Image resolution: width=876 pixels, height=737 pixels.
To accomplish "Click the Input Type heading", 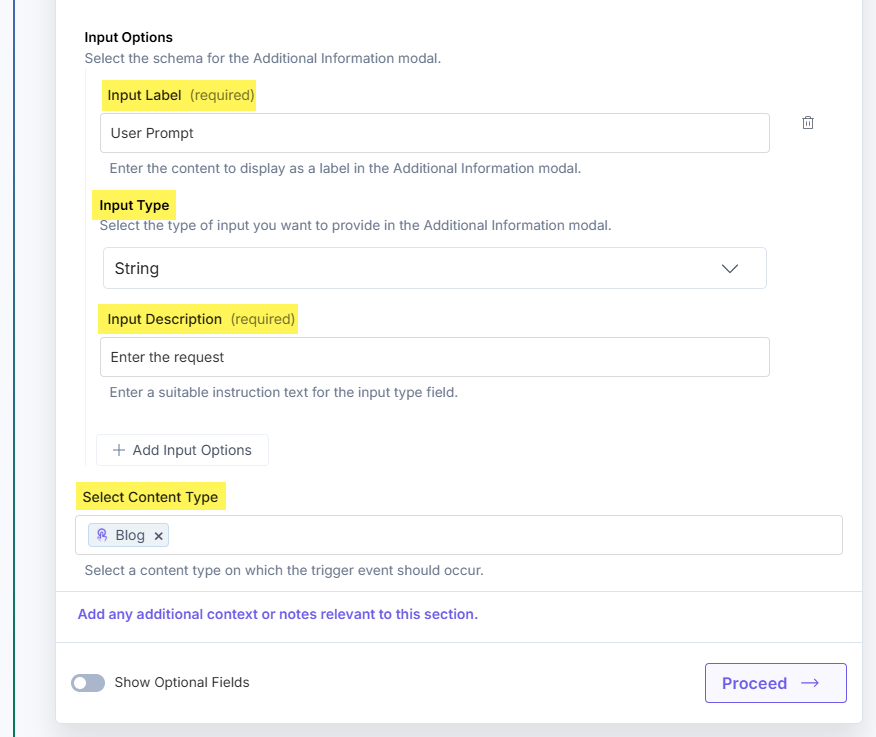I will click(134, 205).
